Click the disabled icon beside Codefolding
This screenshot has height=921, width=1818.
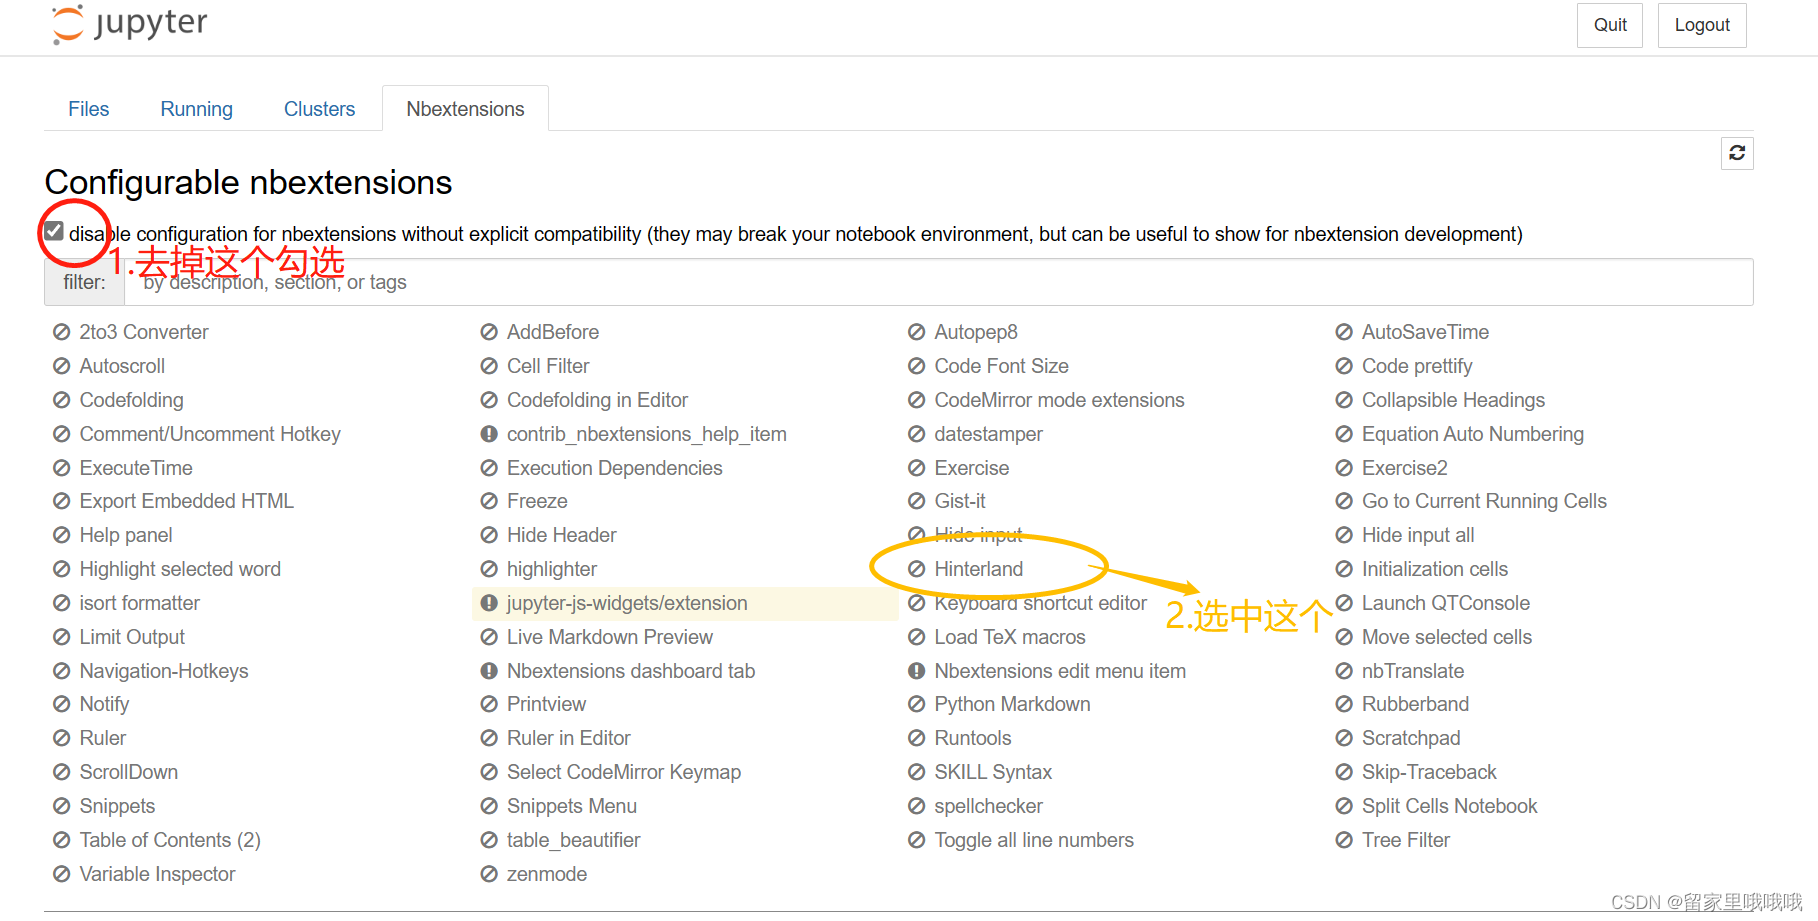pyautogui.click(x=62, y=400)
